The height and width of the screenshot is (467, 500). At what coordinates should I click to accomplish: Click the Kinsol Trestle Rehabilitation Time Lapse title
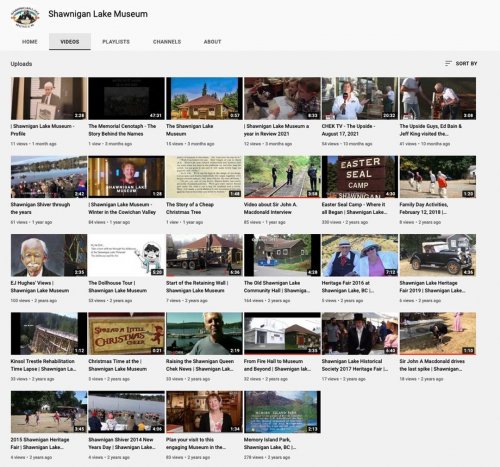click(43, 365)
